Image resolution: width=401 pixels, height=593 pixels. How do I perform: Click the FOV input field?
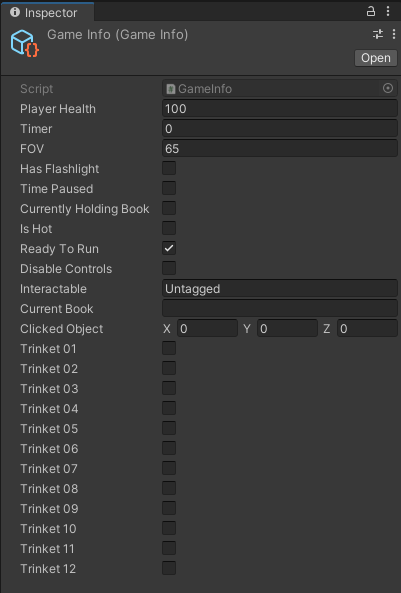[280, 149]
